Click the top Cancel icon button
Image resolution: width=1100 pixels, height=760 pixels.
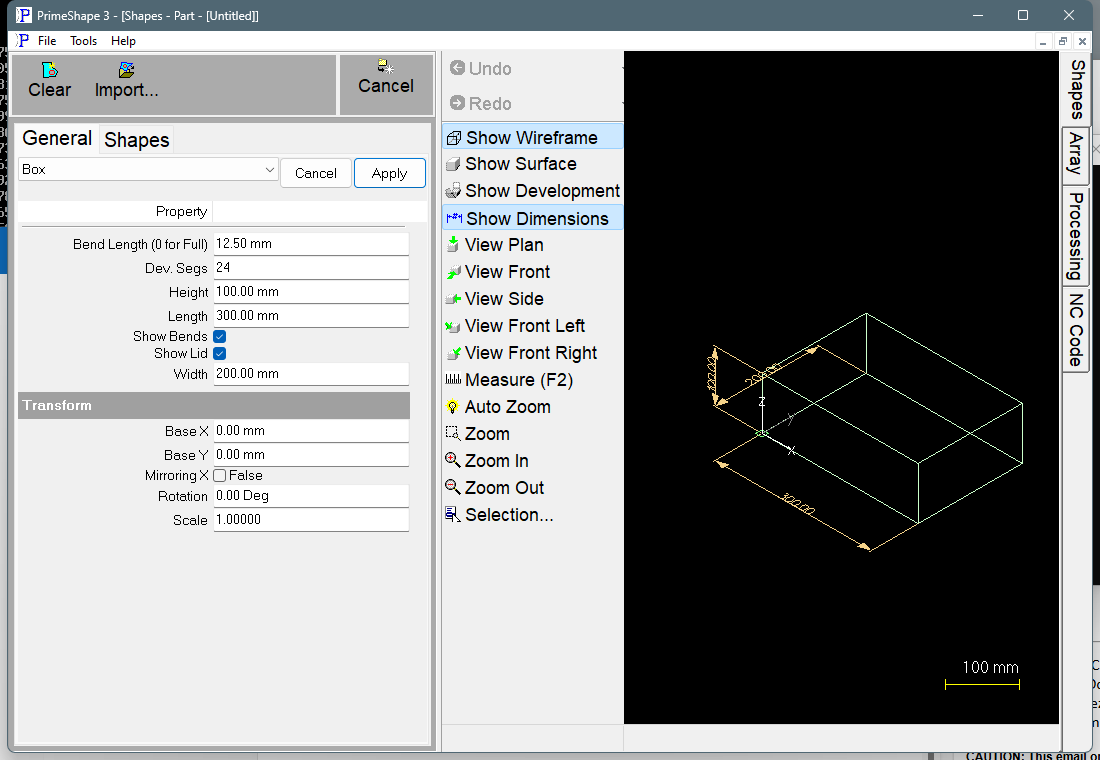pos(386,77)
